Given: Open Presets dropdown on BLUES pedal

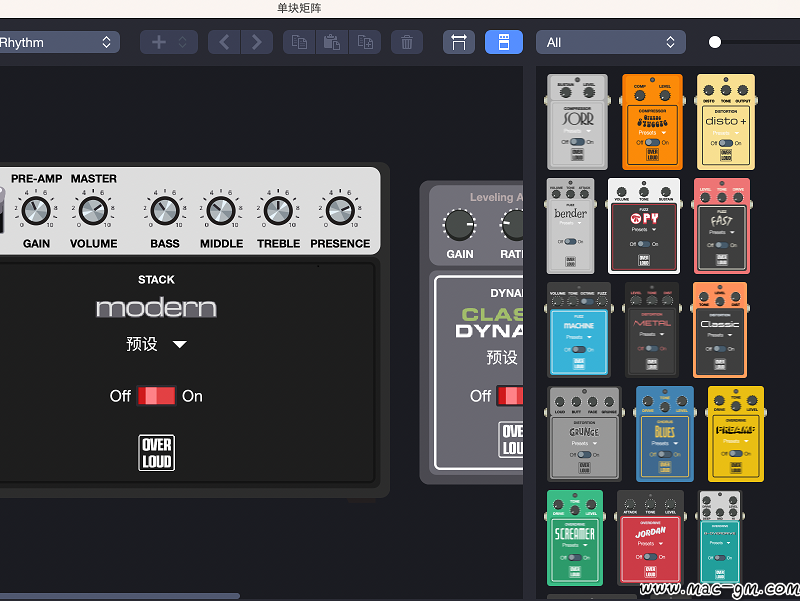Looking at the screenshot, I should point(665,443).
